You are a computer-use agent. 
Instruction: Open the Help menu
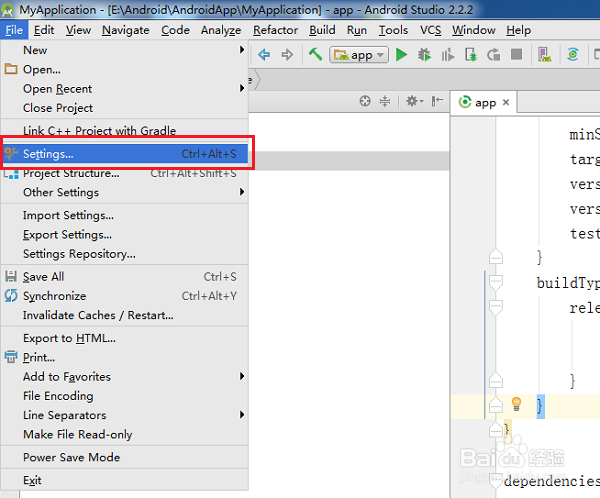[x=518, y=30]
